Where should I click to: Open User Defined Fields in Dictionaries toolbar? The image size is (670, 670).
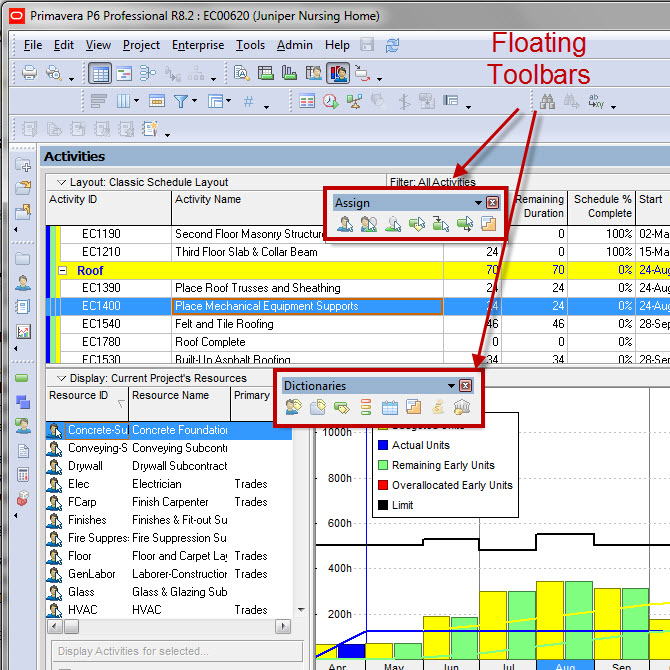coord(366,407)
